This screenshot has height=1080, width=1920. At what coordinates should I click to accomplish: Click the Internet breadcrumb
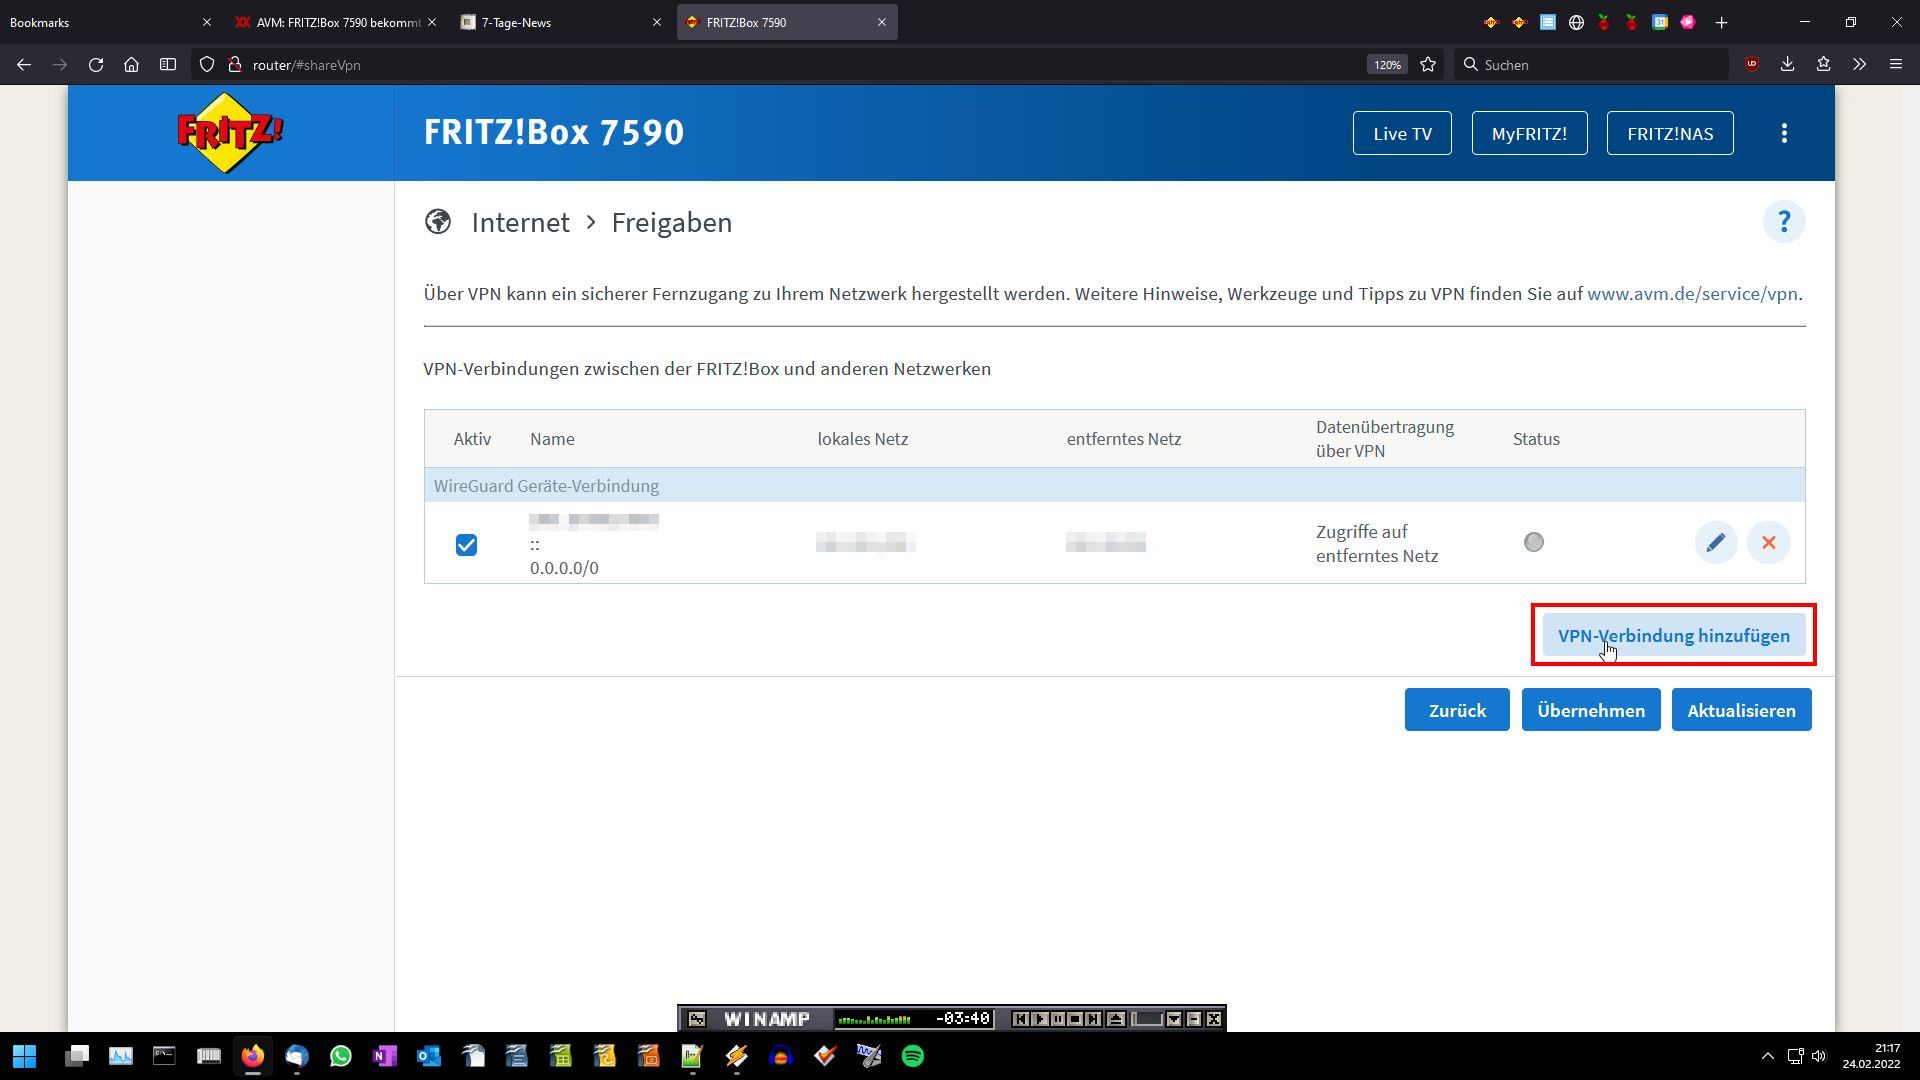[x=520, y=222]
